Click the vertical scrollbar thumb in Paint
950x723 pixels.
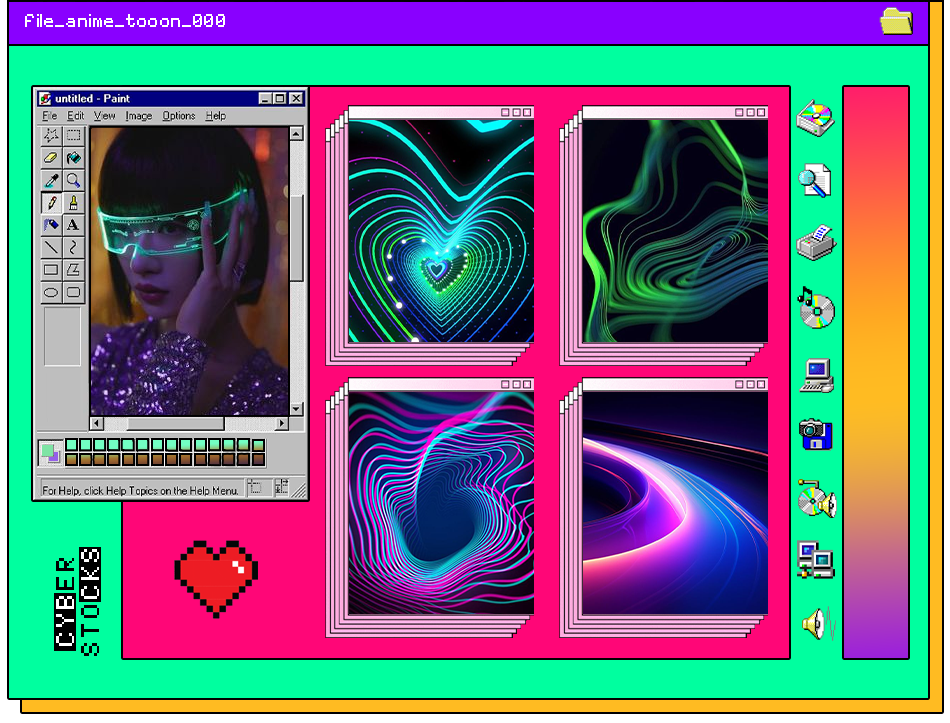point(296,238)
